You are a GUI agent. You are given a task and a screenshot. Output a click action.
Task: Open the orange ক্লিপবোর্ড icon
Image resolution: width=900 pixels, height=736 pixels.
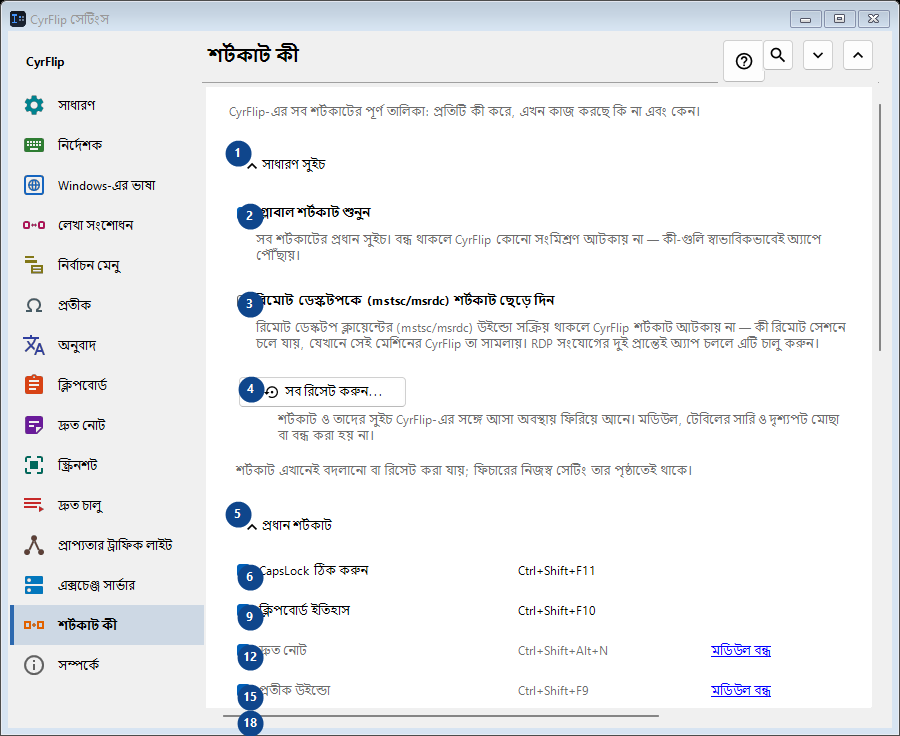coord(34,384)
